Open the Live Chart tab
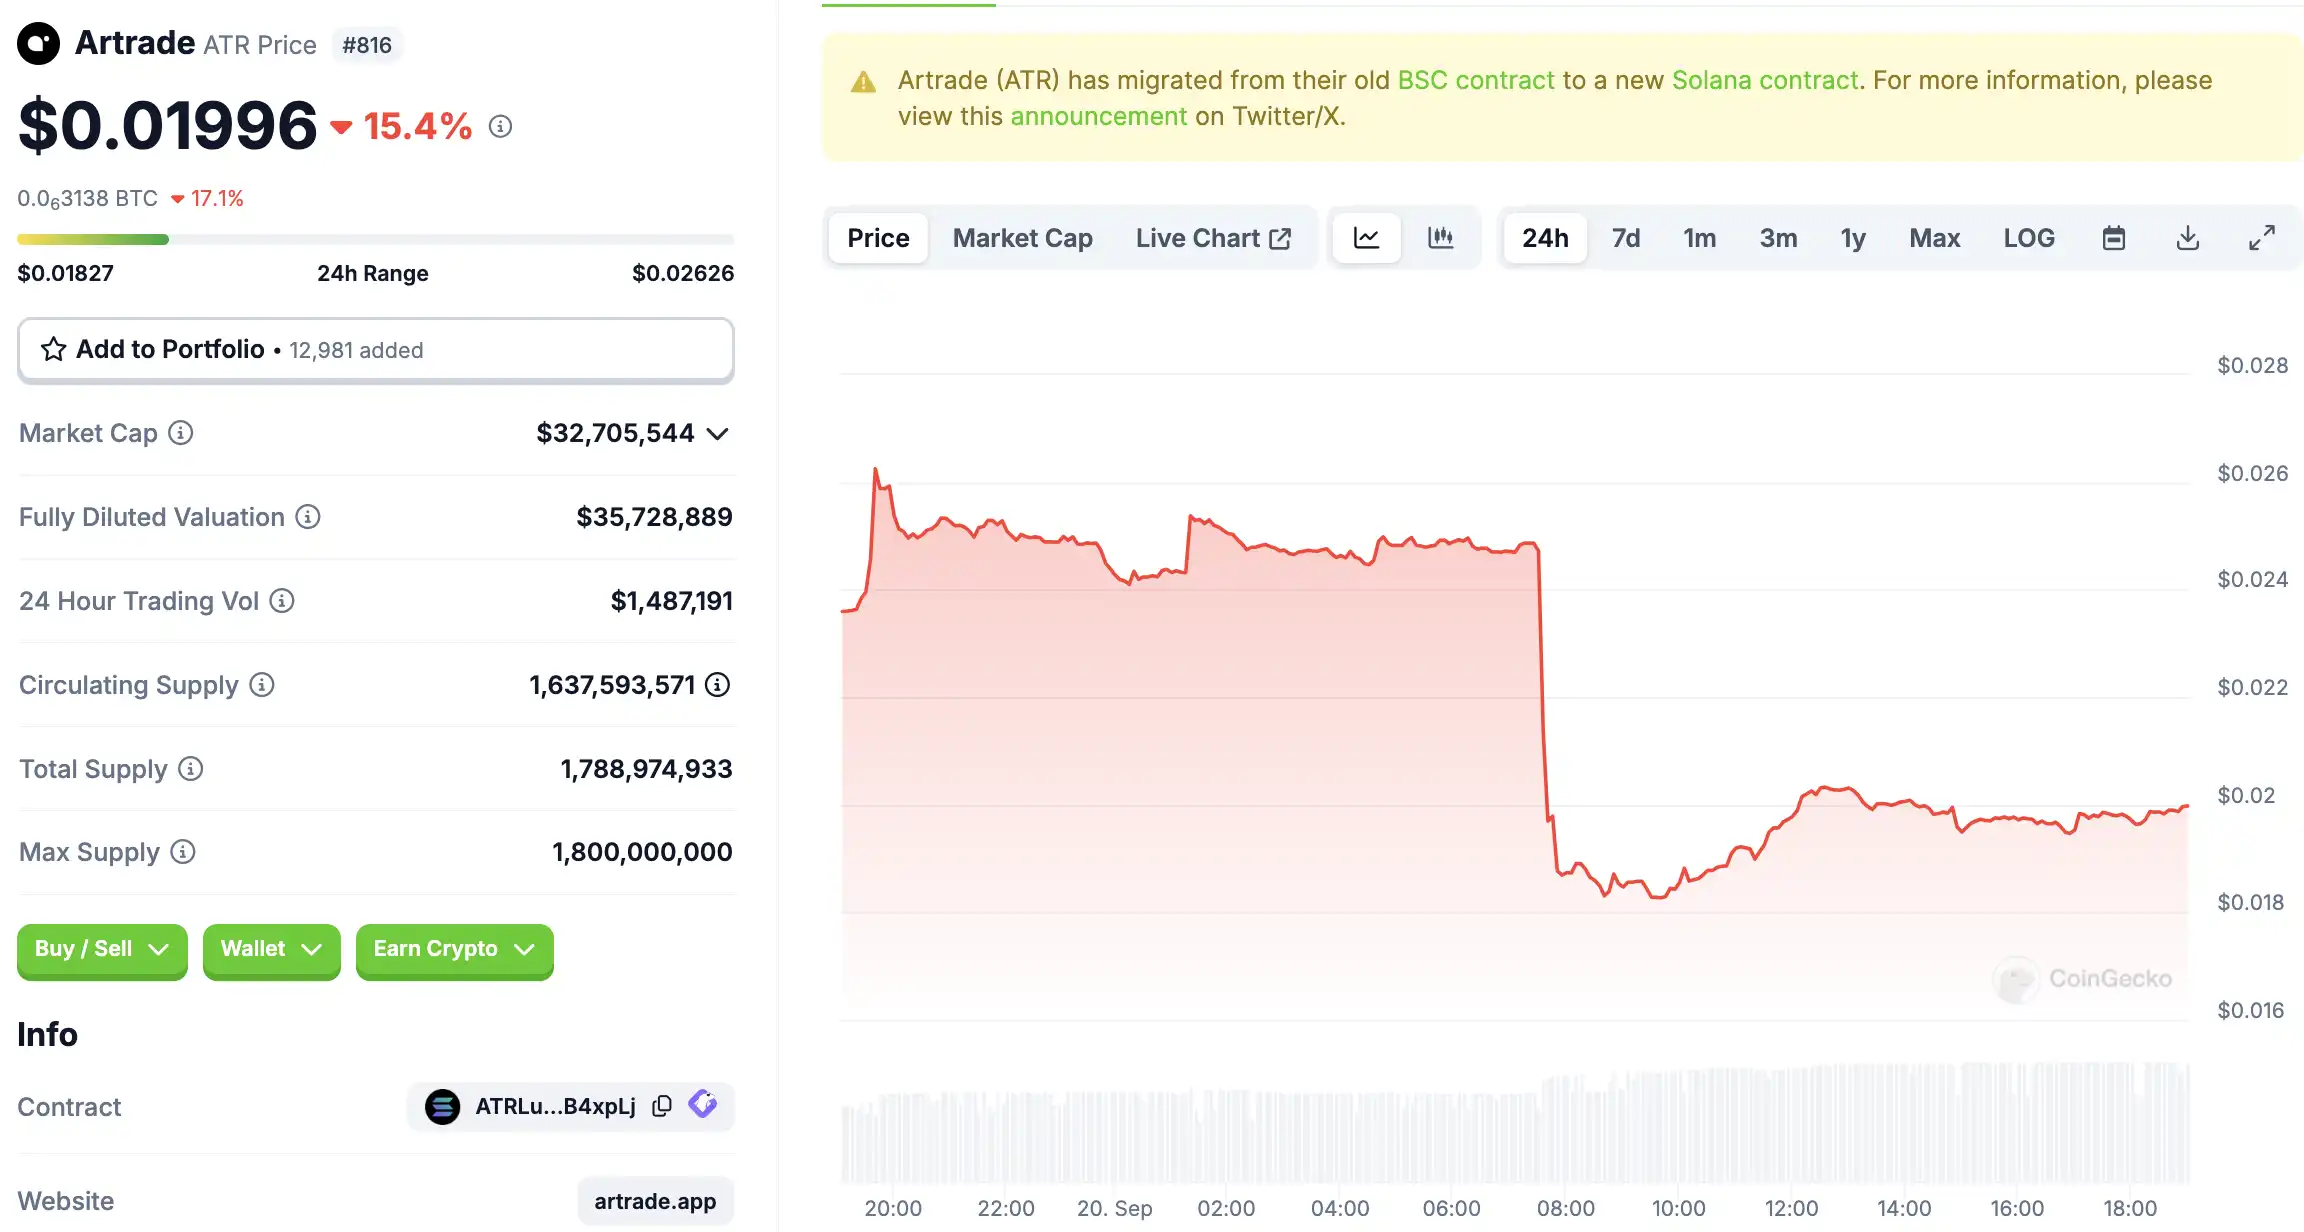Viewport: 2304px width, 1232px height. [x=1213, y=238]
